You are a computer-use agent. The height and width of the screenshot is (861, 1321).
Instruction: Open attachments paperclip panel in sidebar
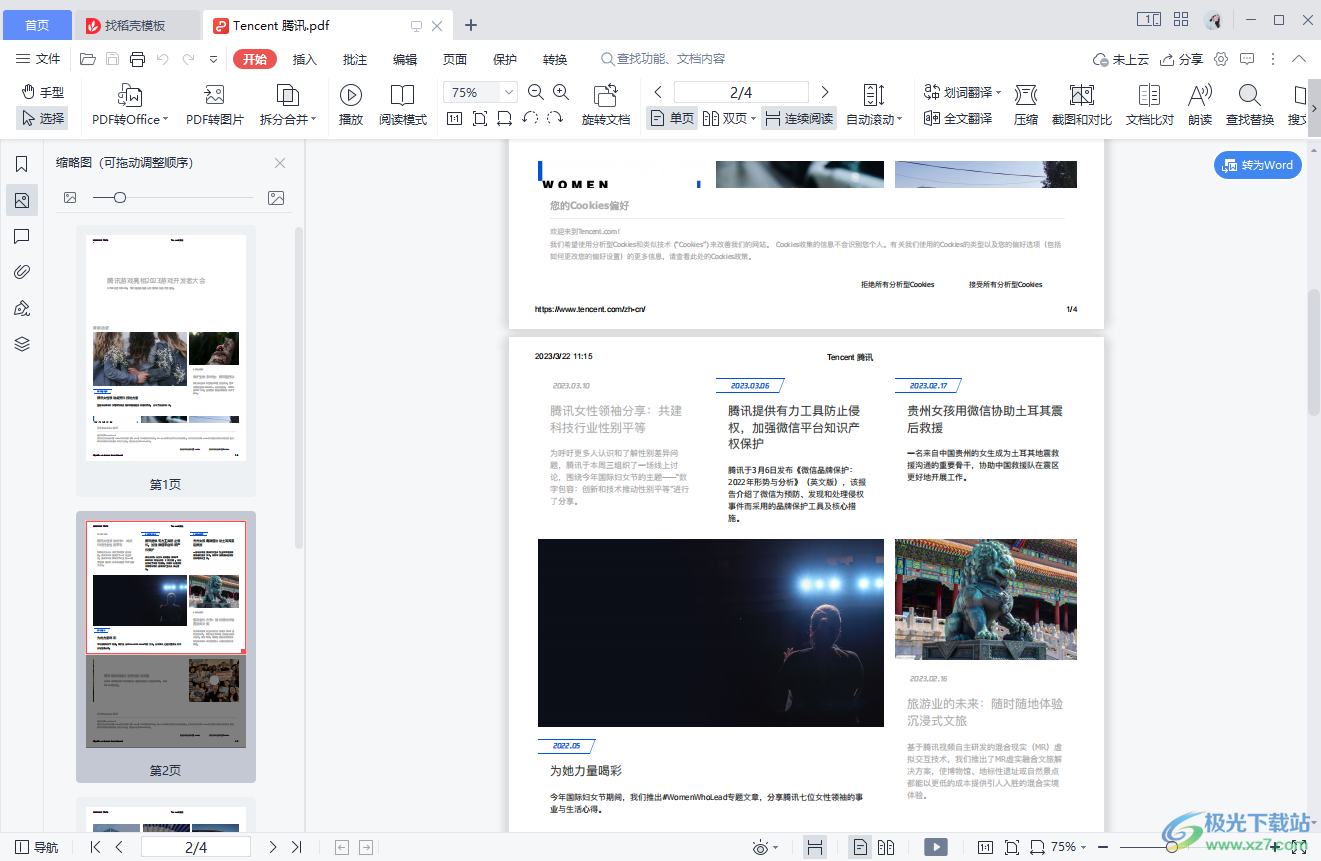pyautogui.click(x=22, y=272)
